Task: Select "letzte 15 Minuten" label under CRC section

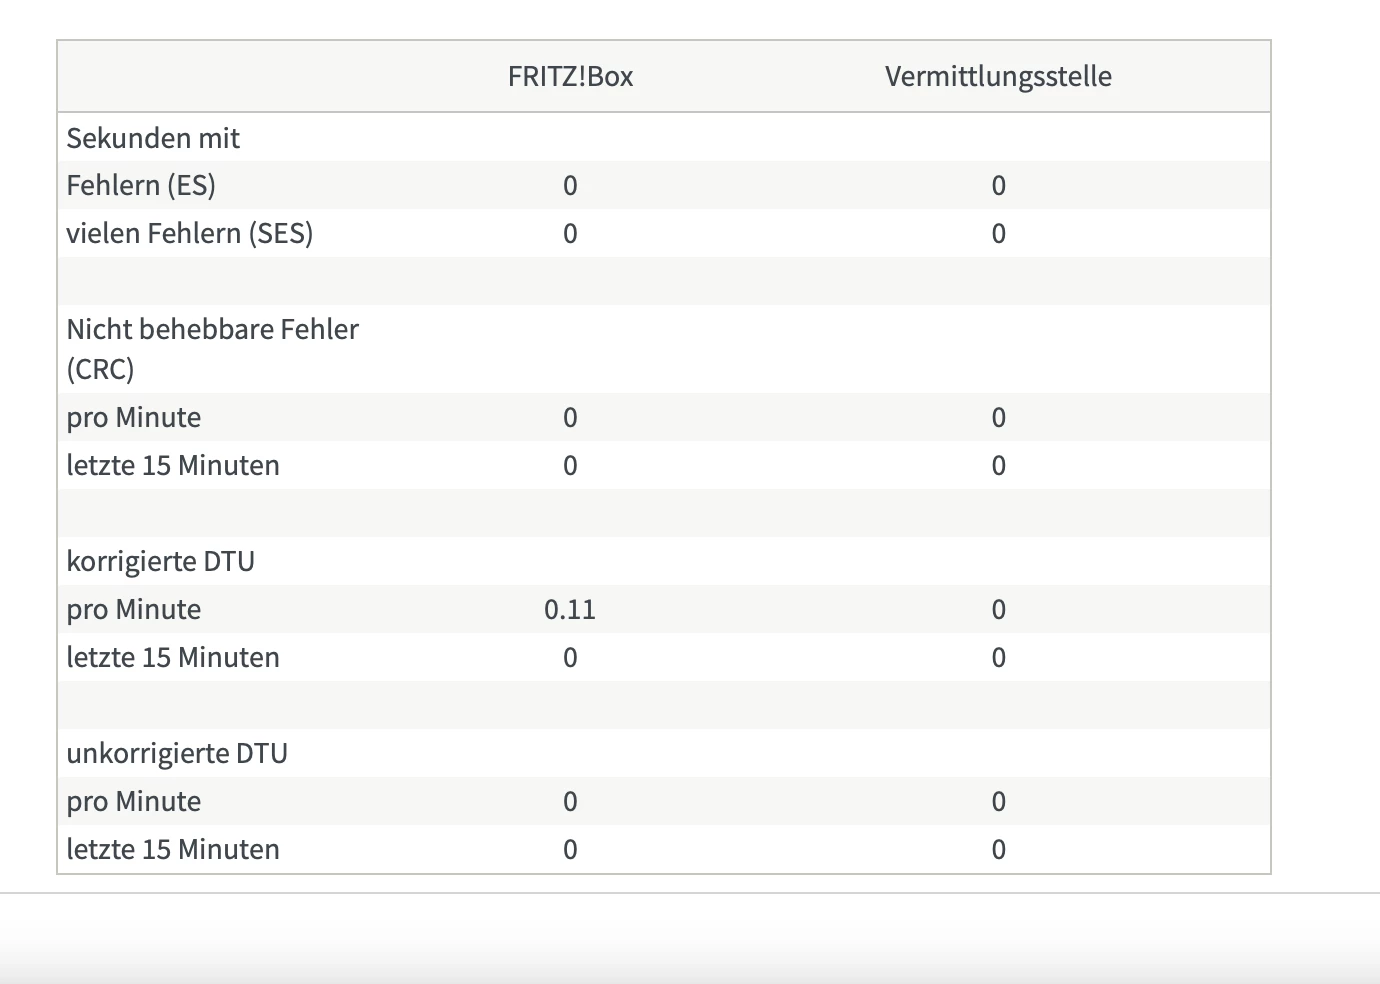Action: (x=173, y=465)
